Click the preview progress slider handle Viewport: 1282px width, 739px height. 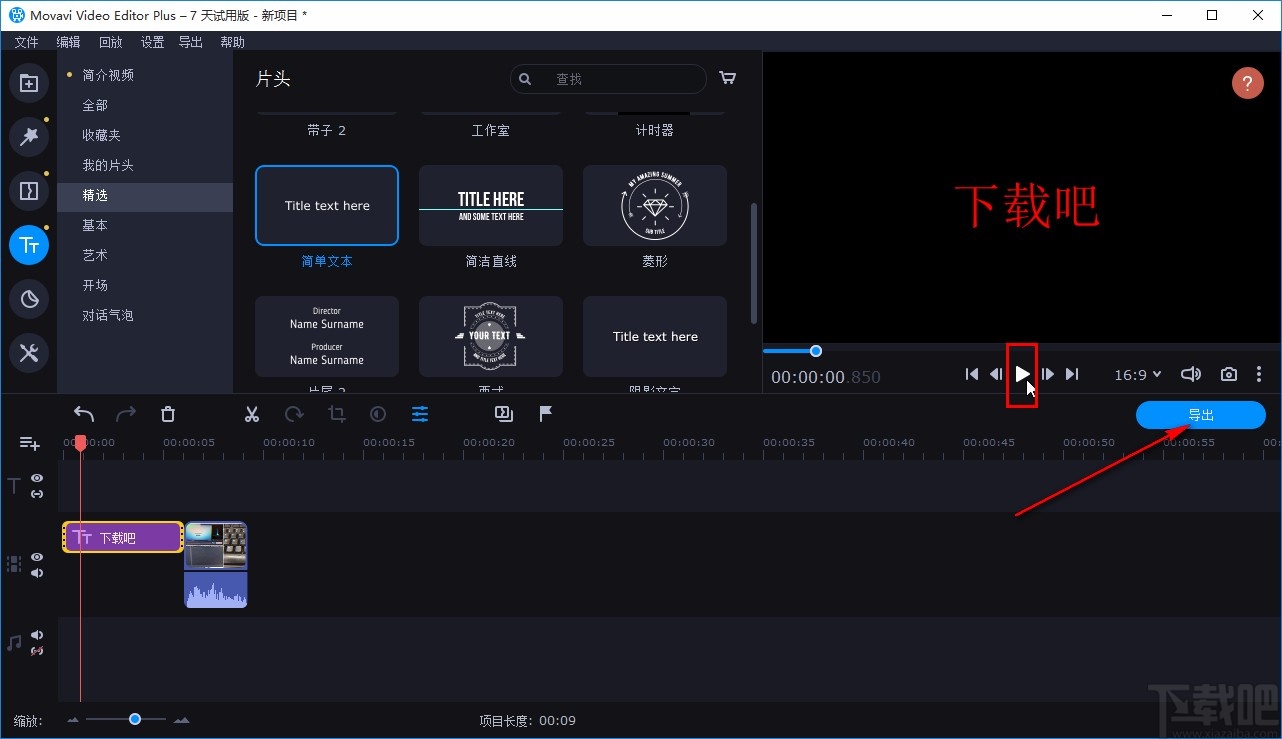[816, 351]
